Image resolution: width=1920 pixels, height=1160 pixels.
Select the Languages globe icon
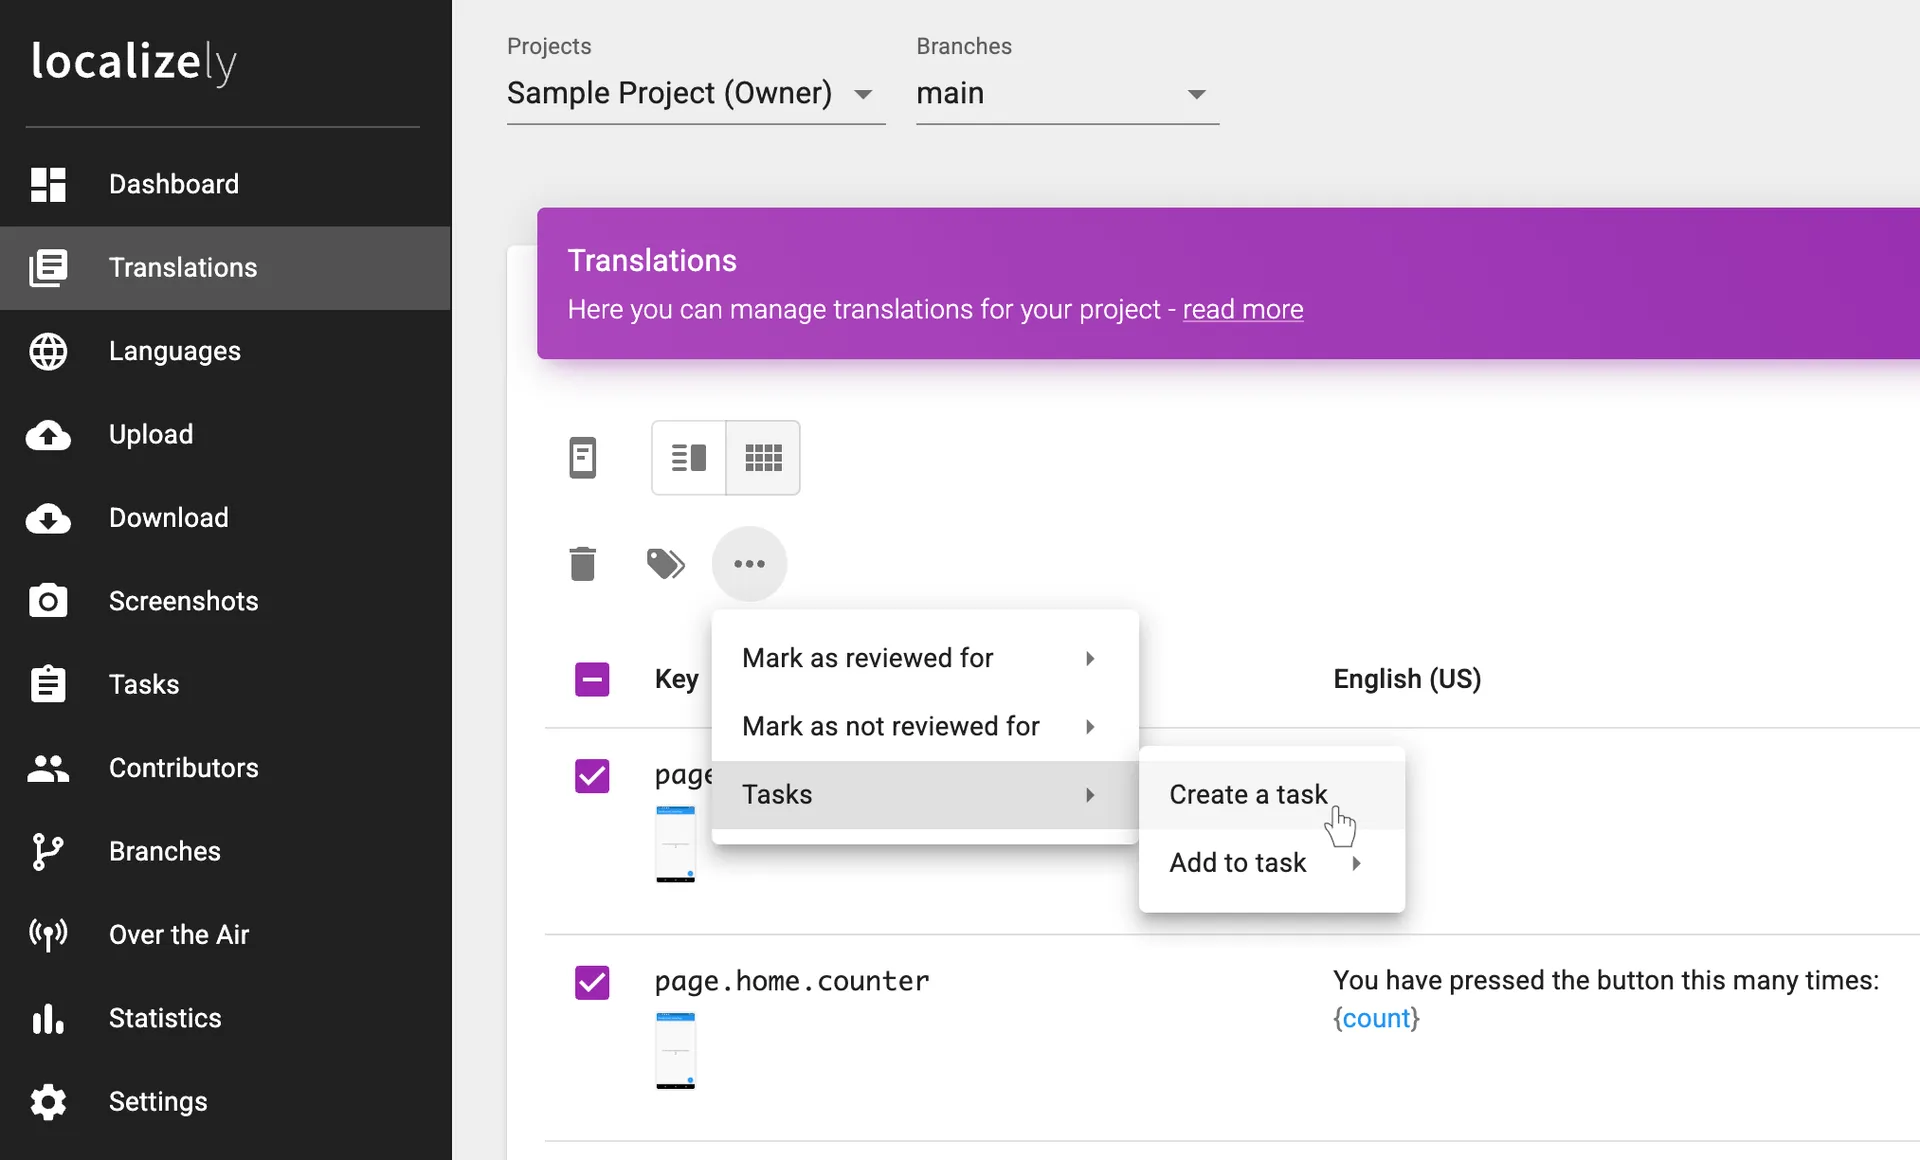point(48,351)
